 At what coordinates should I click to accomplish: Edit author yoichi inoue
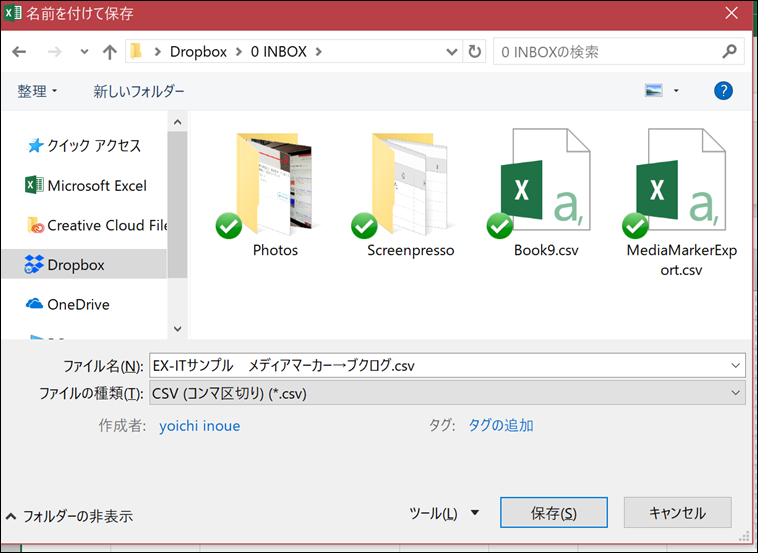point(200,426)
